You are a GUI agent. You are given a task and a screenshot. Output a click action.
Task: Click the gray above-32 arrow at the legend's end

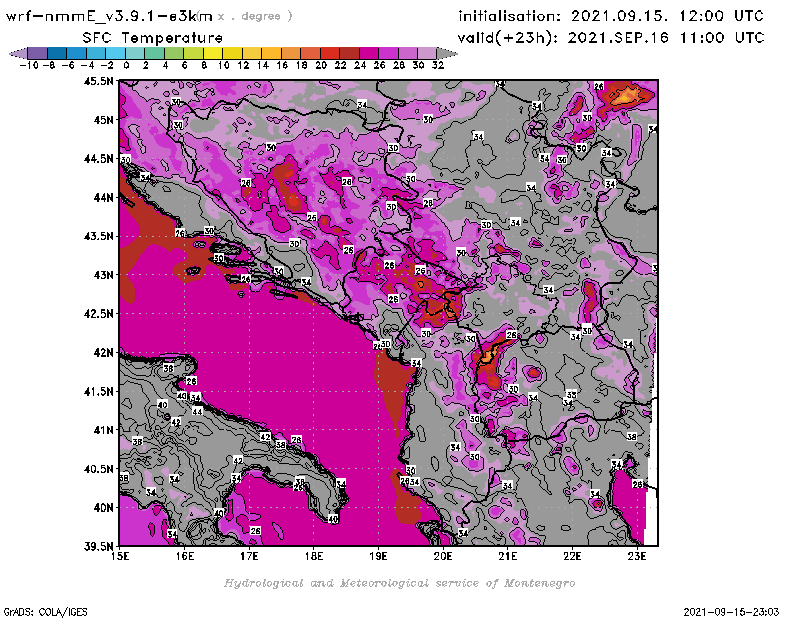[447, 53]
